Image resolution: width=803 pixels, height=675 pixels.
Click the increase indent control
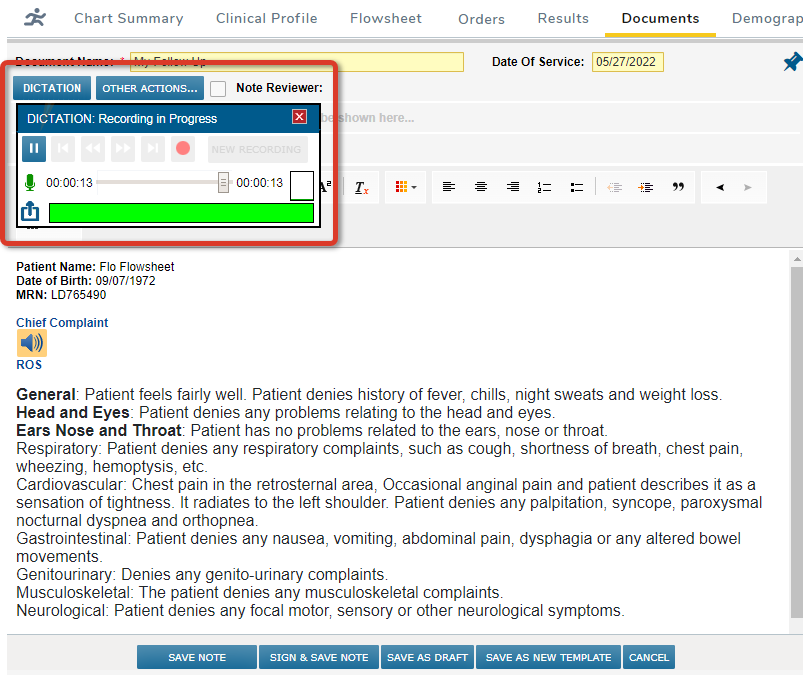tap(646, 186)
